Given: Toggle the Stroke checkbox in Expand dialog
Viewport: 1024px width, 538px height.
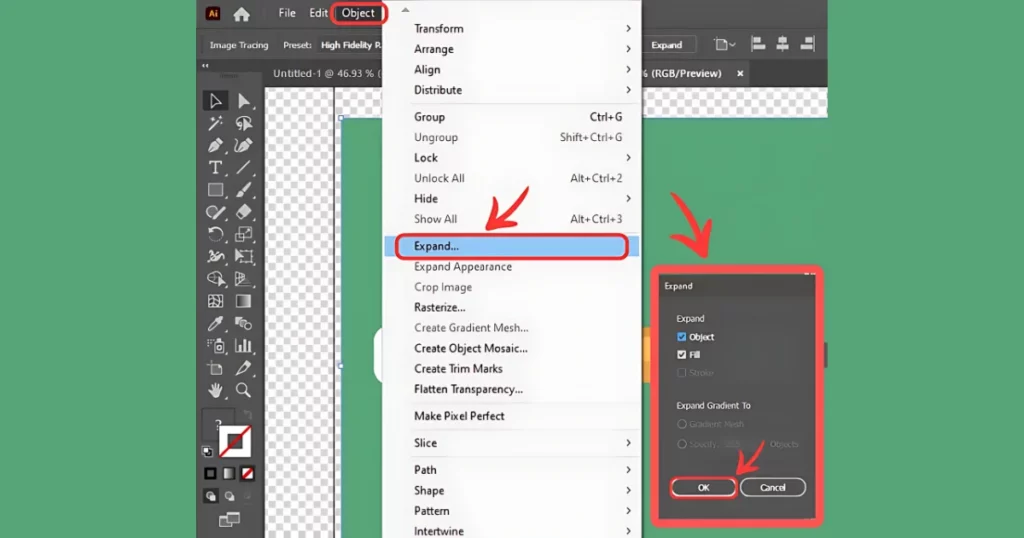Looking at the screenshot, I should (x=682, y=373).
